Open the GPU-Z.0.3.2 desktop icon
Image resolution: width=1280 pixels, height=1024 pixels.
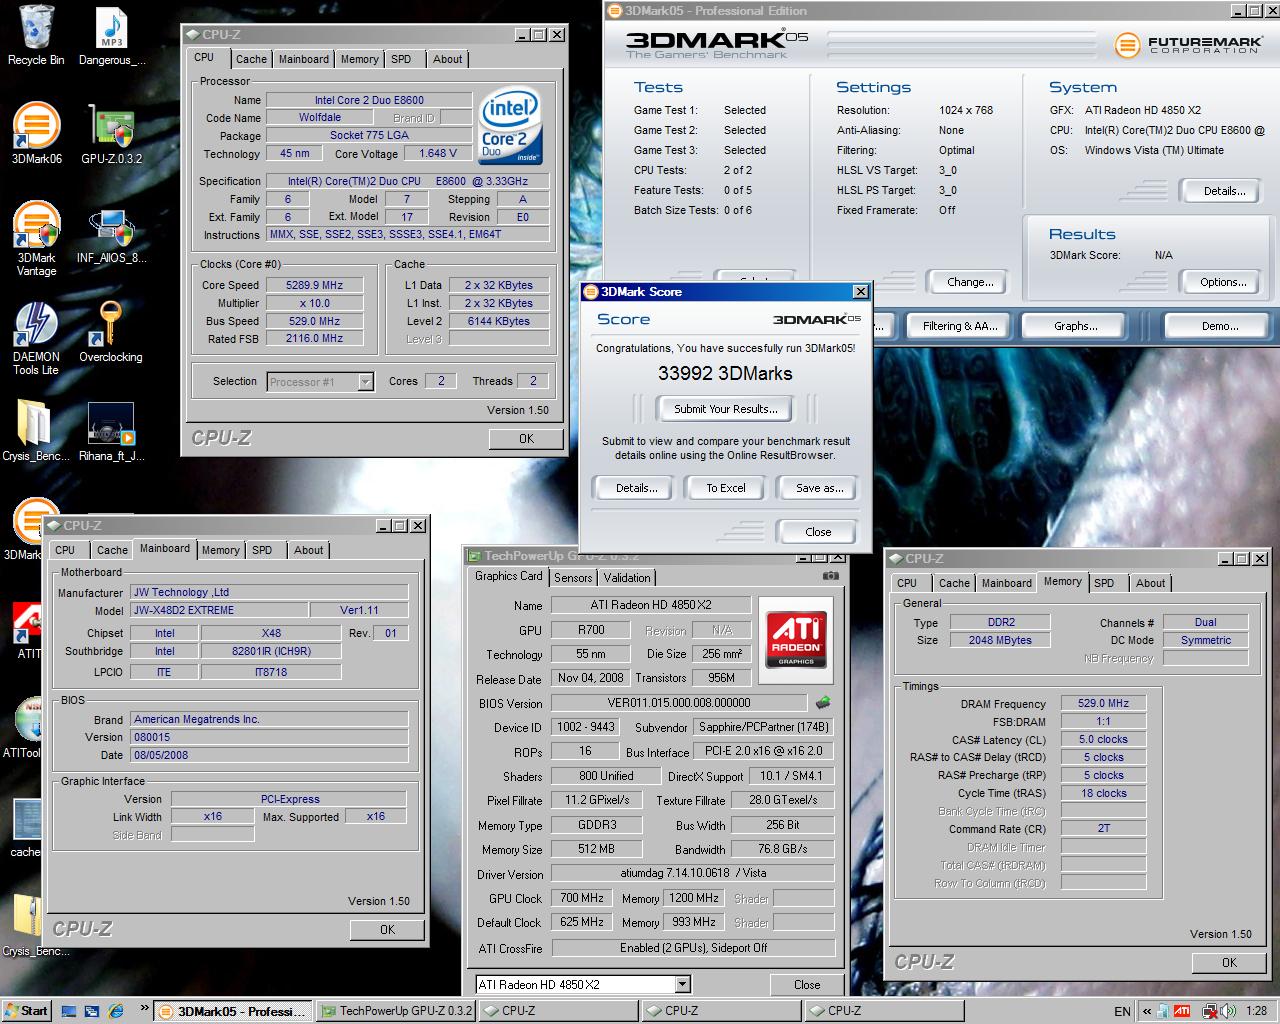[111, 133]
